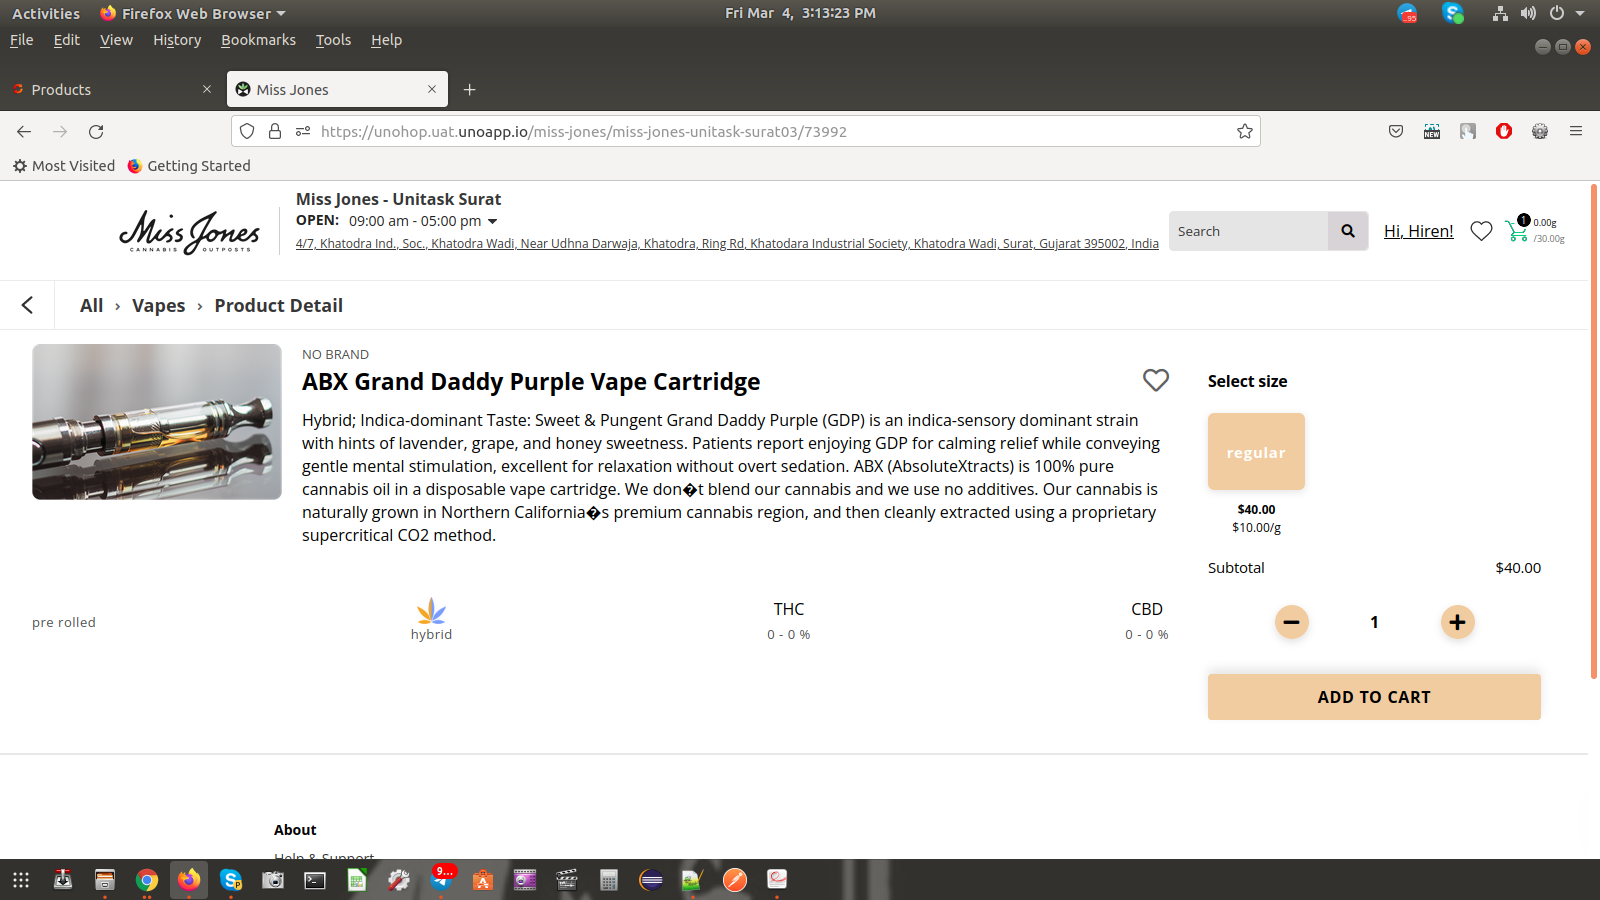Open the Bookmarks menu
The height and width of the screenshot is (900, 1600).
pyautogui.click(x=258, y=40)
